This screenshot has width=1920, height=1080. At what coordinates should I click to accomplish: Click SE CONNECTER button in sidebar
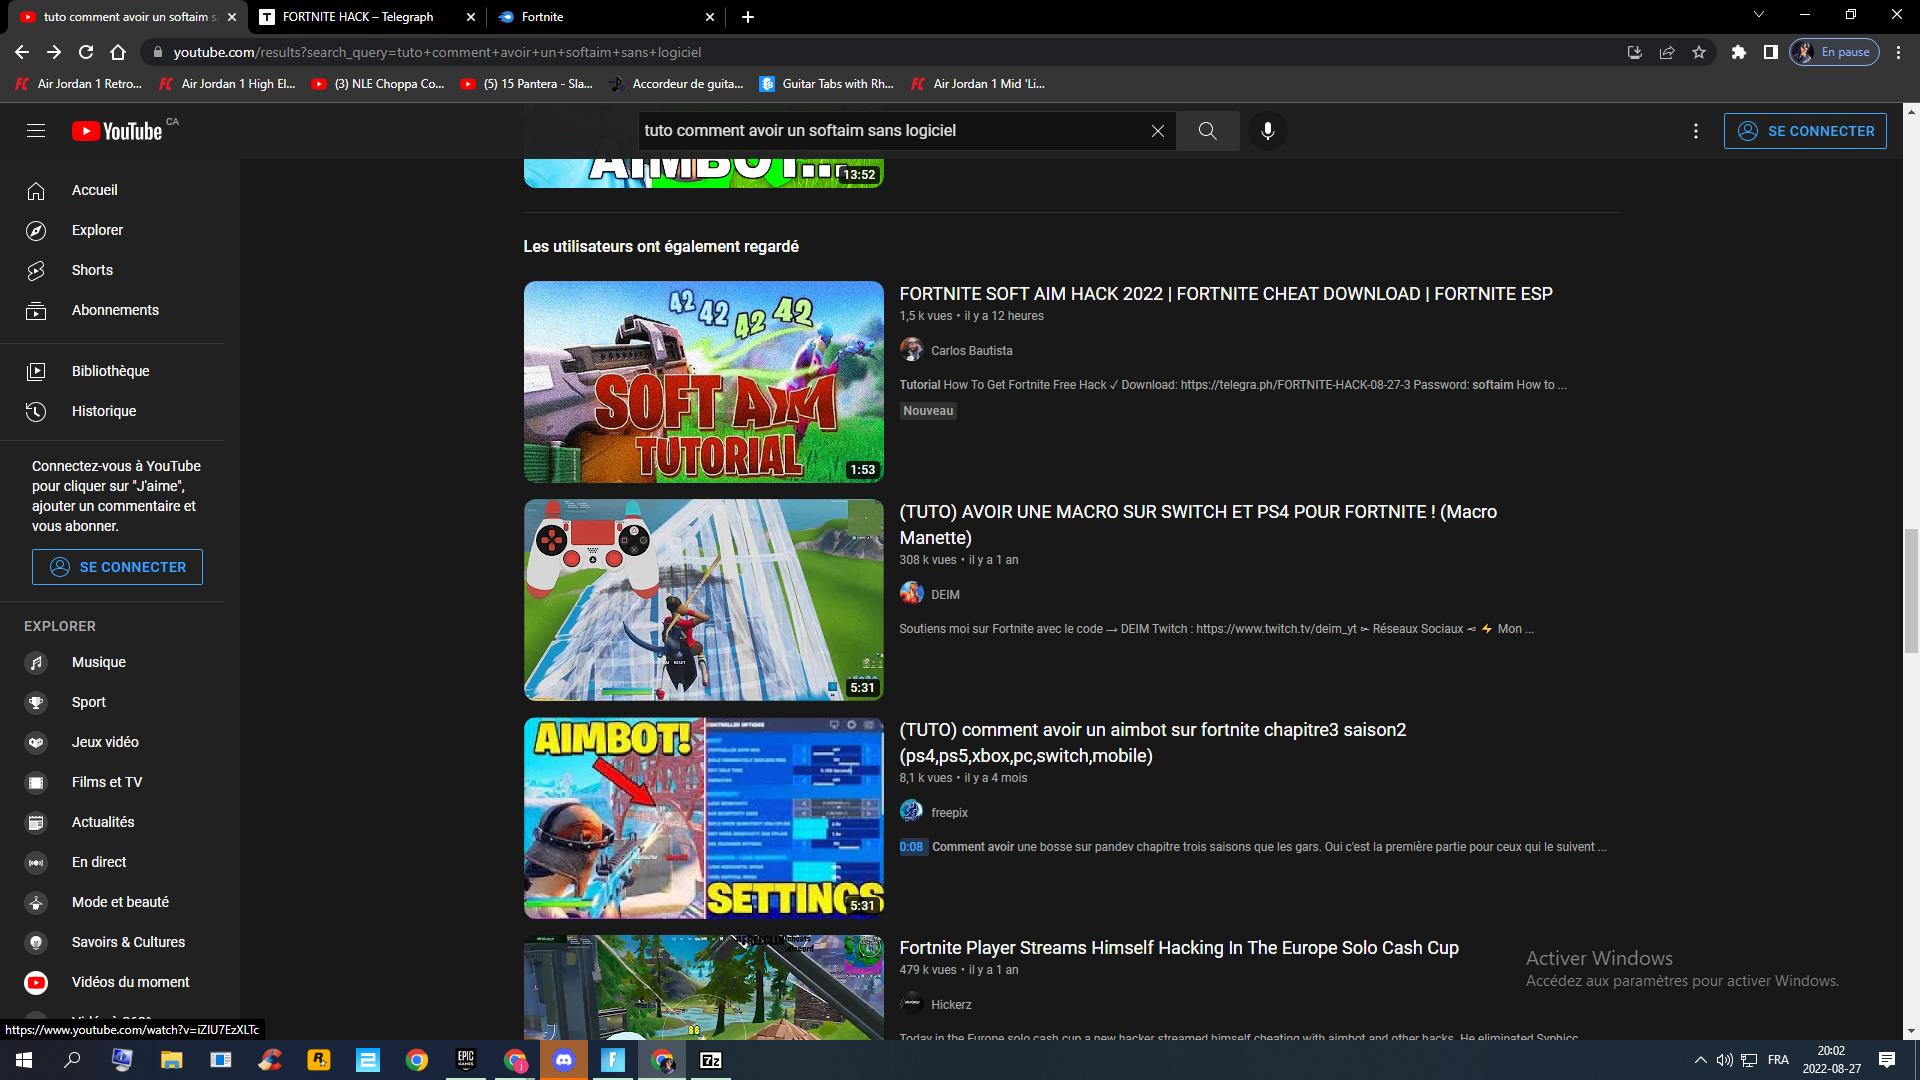[x=117, y=567]
